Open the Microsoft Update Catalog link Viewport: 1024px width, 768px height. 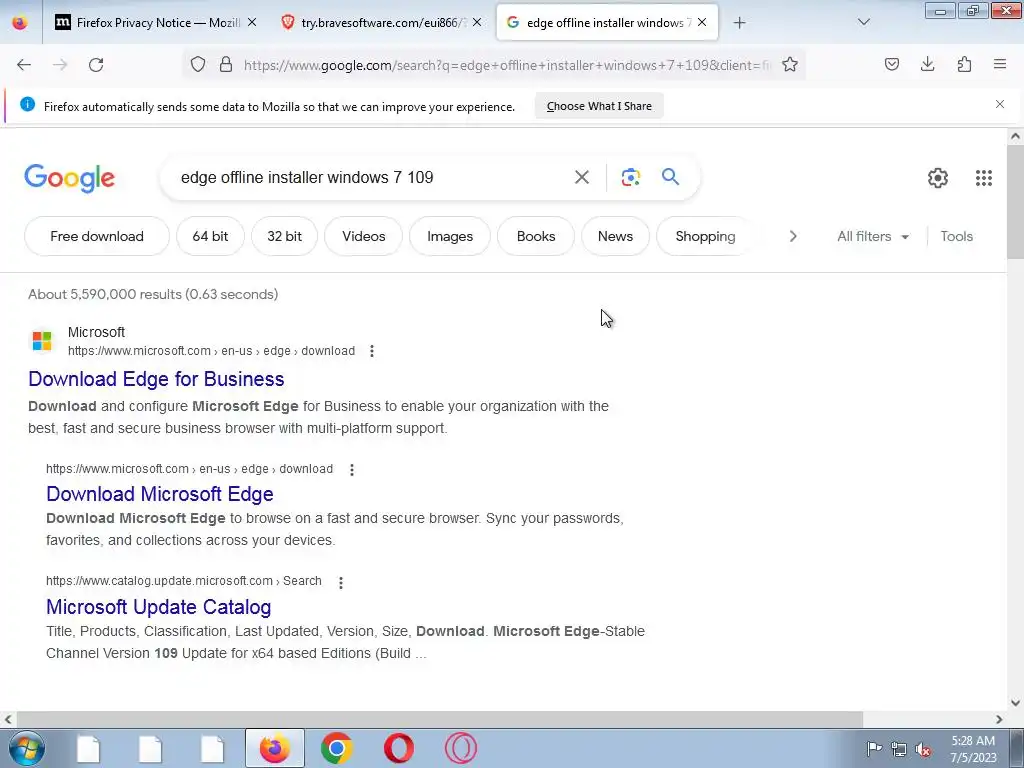pyautogui.click(x=158, y=607)
